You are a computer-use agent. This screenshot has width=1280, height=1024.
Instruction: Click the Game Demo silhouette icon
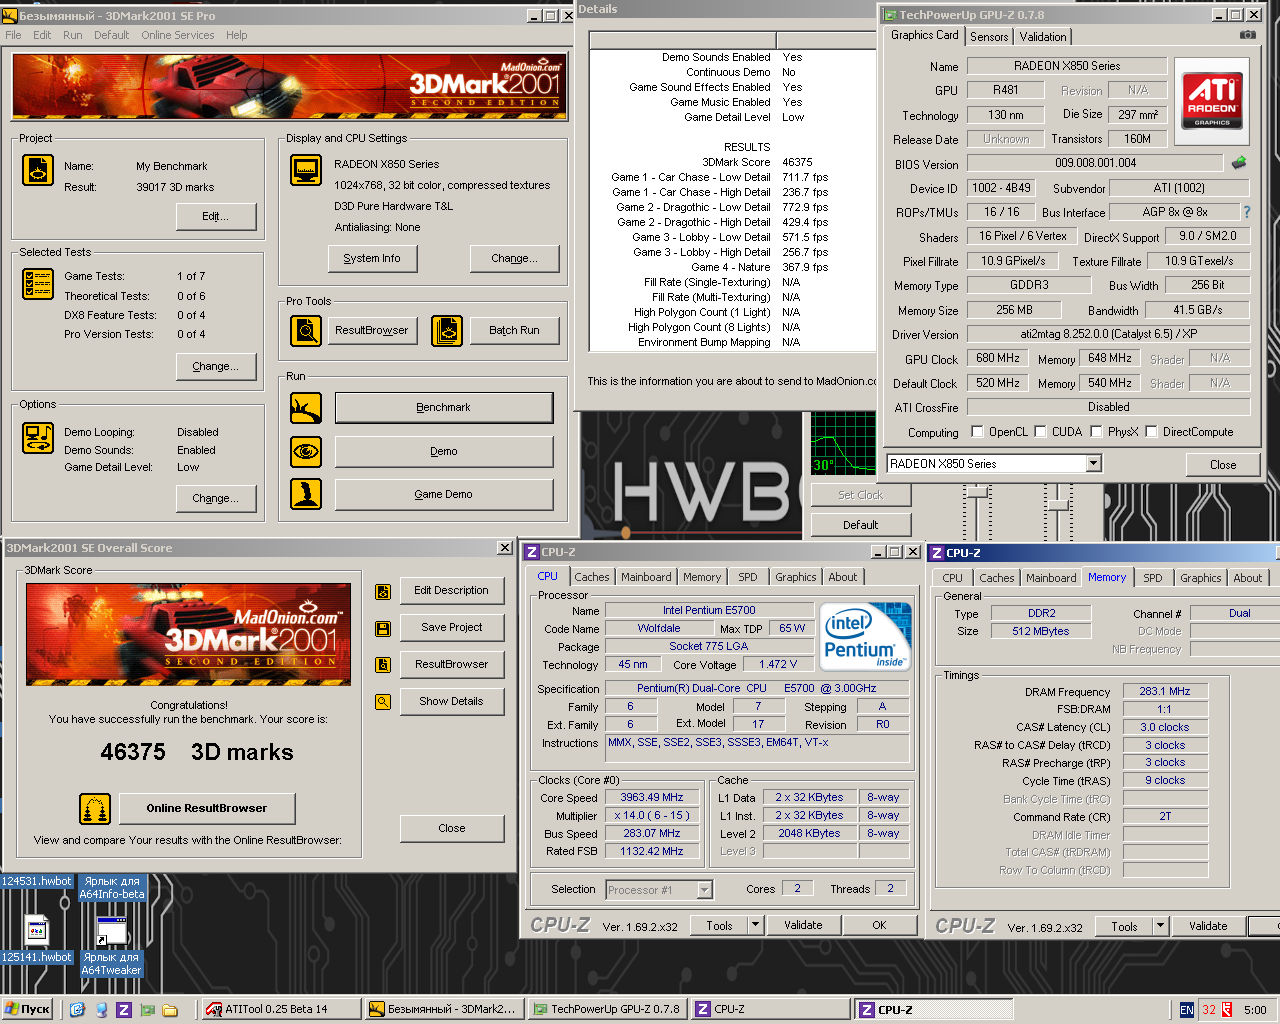[x=306, y=494]
